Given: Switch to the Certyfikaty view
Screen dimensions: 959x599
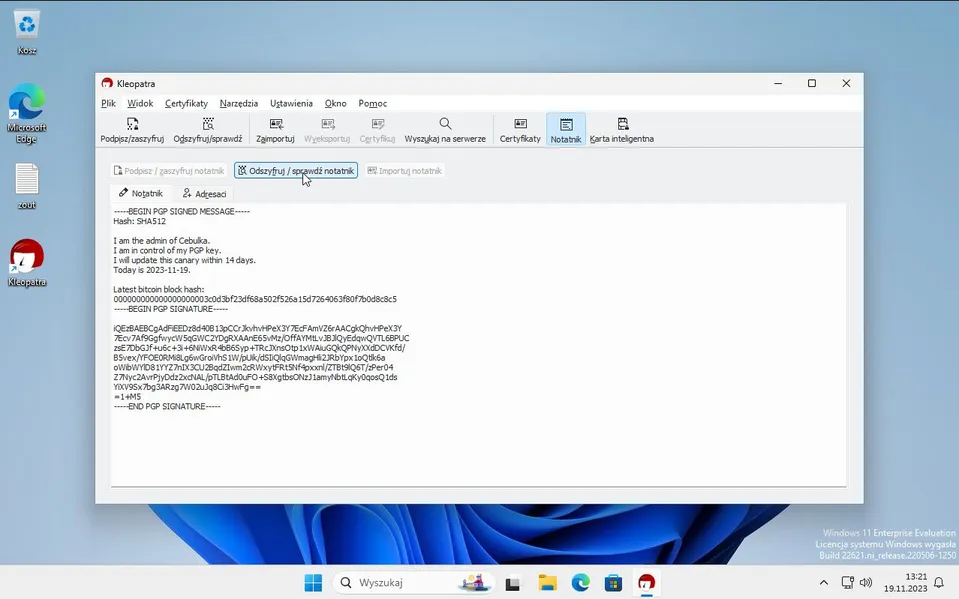Looking at the screenshot, I should 520,130.
